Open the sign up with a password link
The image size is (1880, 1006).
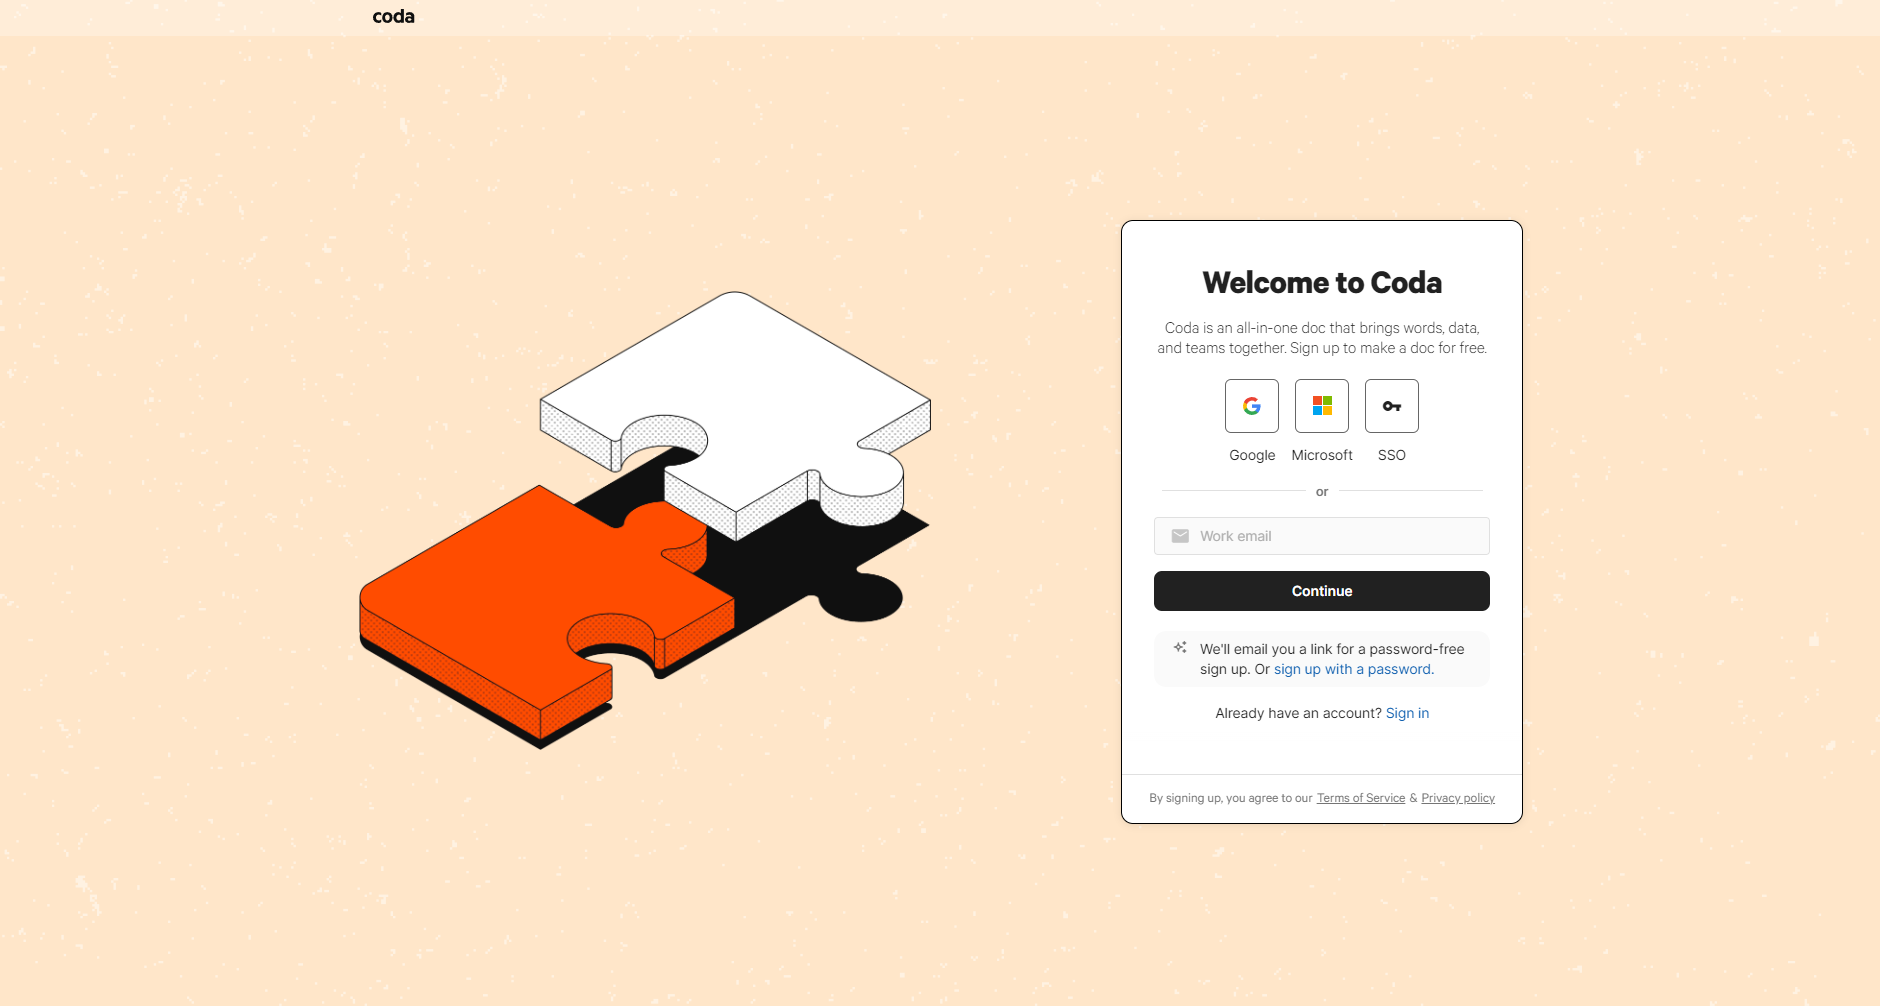pos(1353,669)
